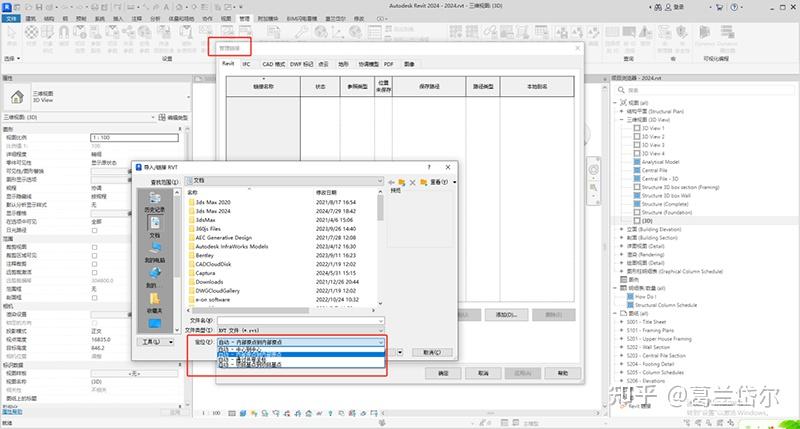Select Structural Column Schedule in Project Browser
The image size is (800, 429).
pyautogui.click(x=665, y=305)
